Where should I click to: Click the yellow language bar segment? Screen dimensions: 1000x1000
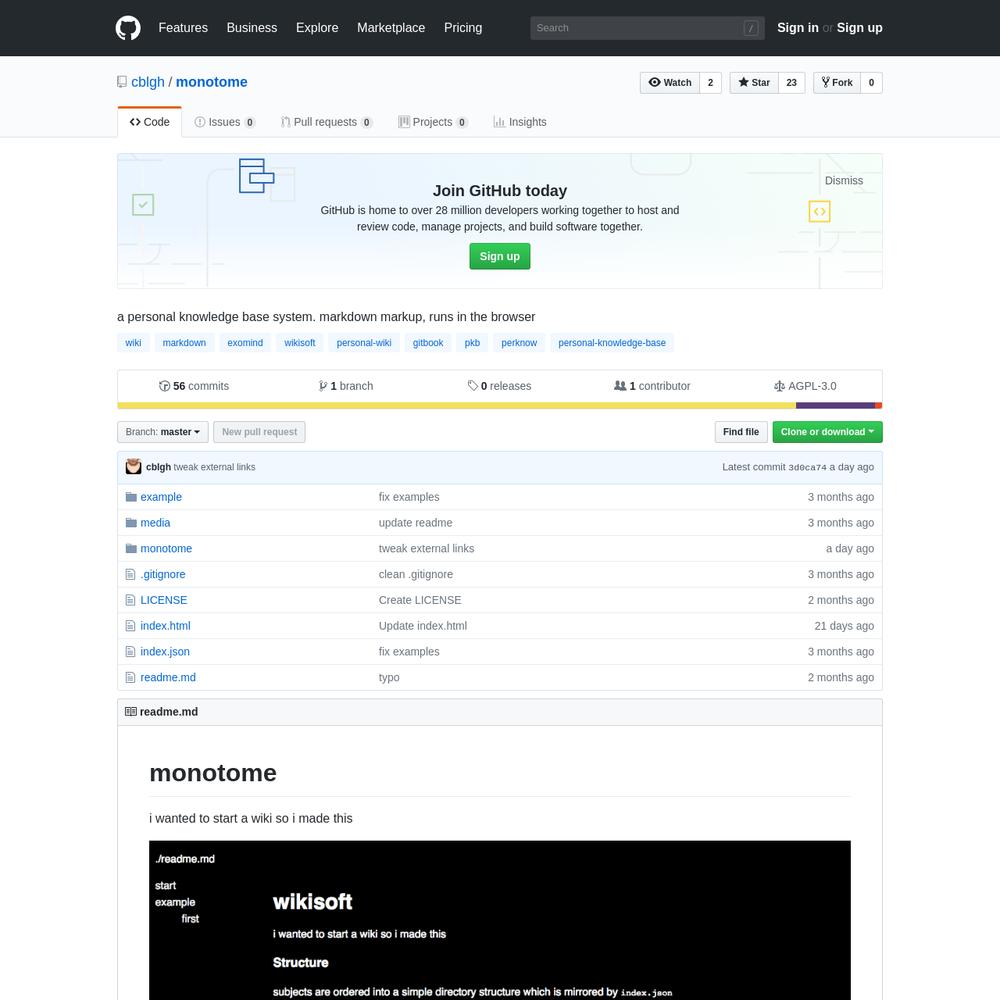pyautogui.click(x=457, y=406)
